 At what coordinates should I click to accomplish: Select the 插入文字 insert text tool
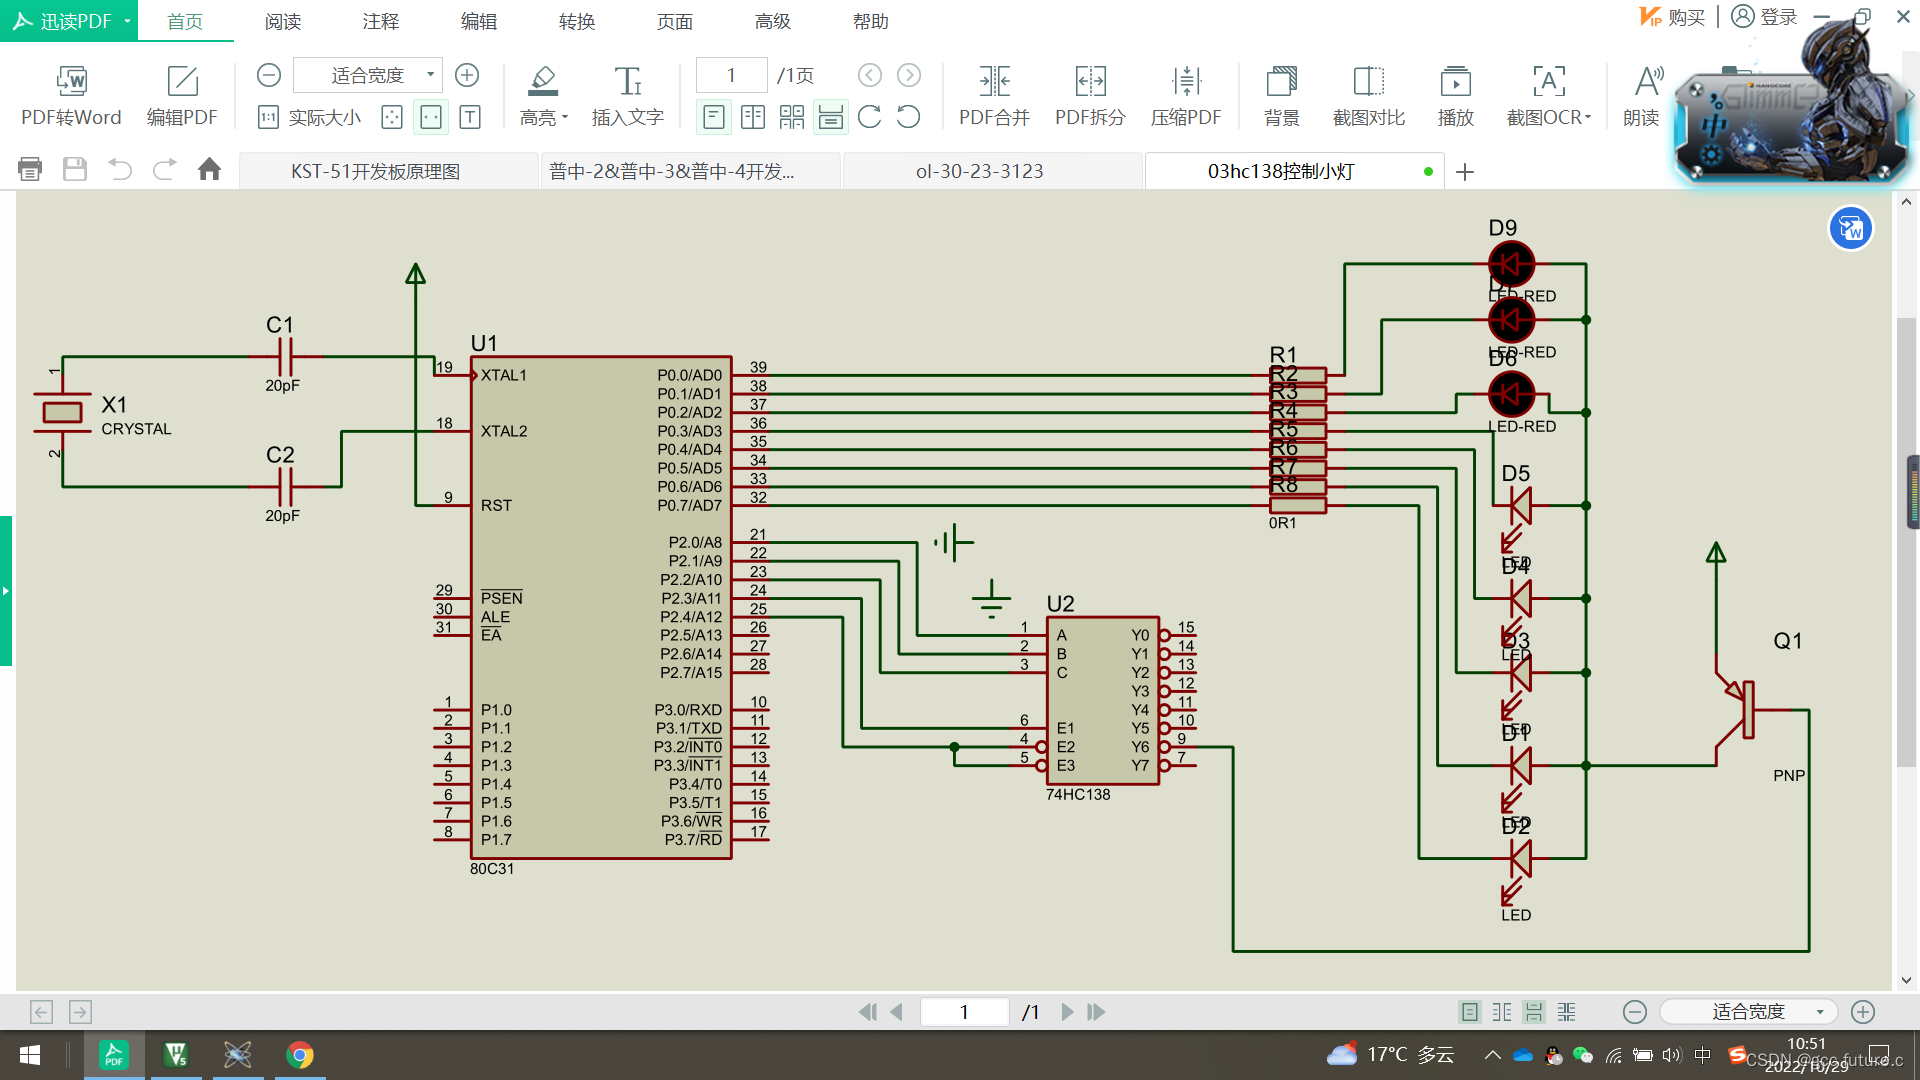point(627,96)
